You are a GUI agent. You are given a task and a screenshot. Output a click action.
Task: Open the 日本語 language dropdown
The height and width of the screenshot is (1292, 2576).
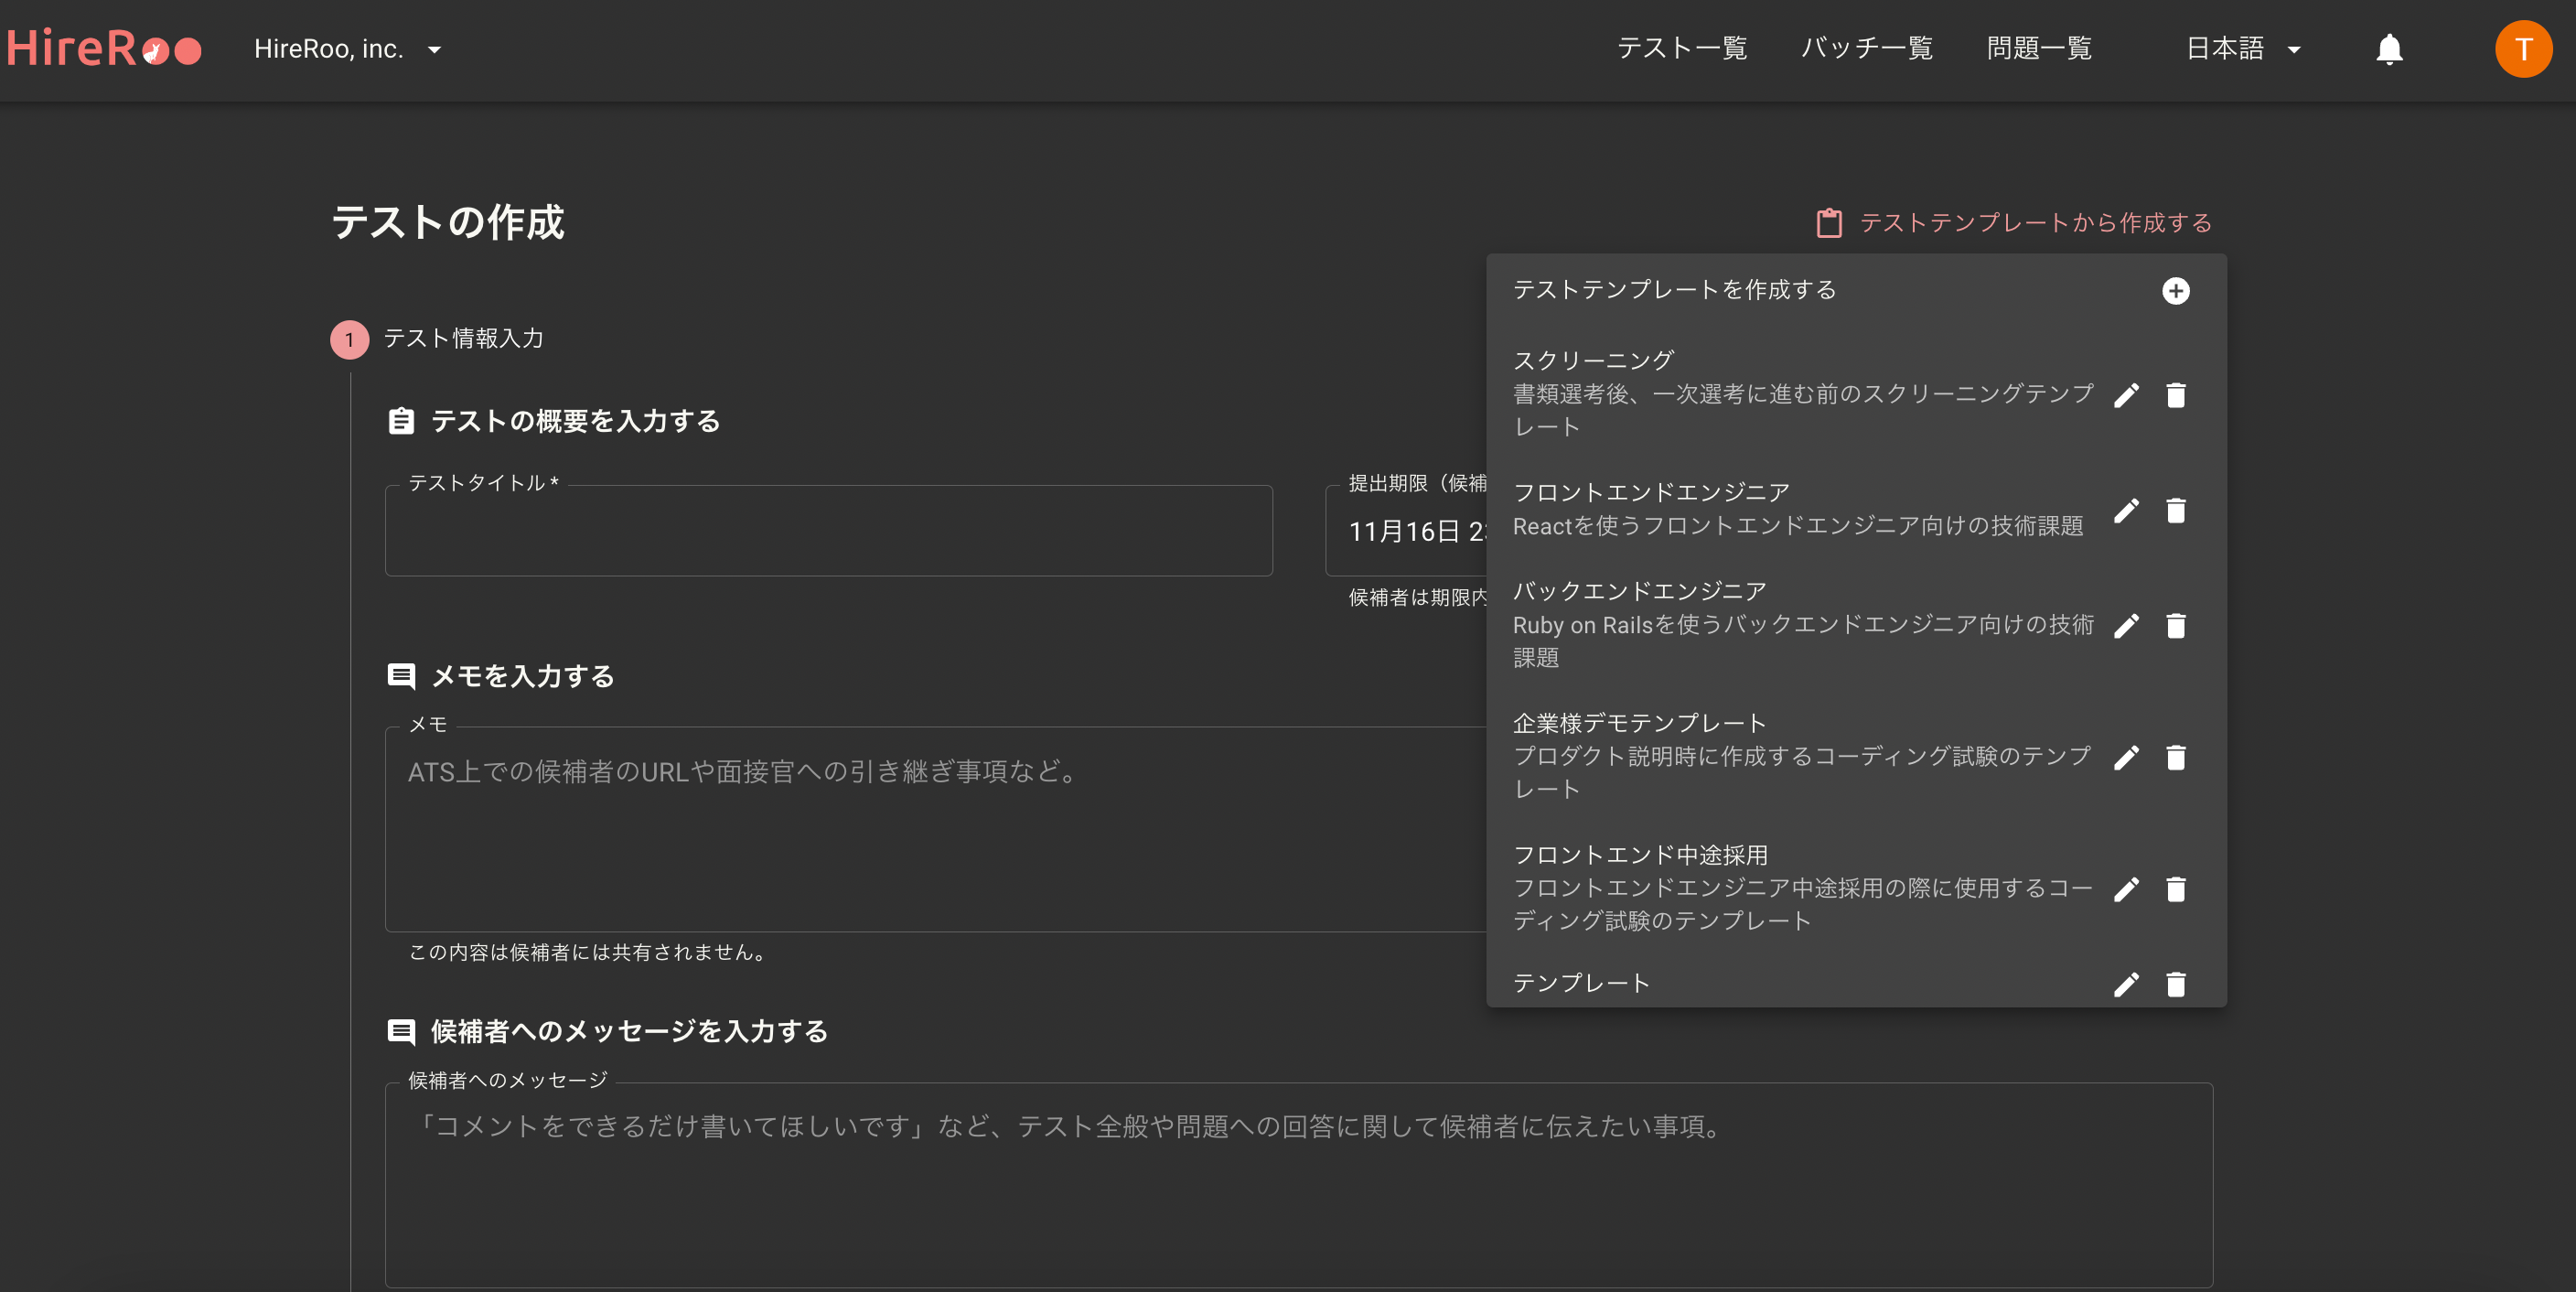pos(2242,49)
